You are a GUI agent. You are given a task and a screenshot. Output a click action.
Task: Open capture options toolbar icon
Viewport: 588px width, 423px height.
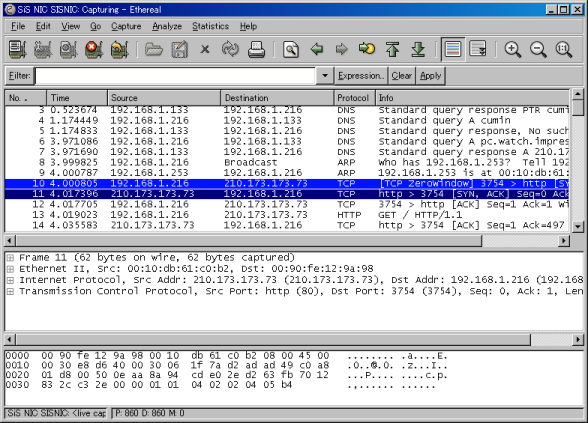point(43,49)
